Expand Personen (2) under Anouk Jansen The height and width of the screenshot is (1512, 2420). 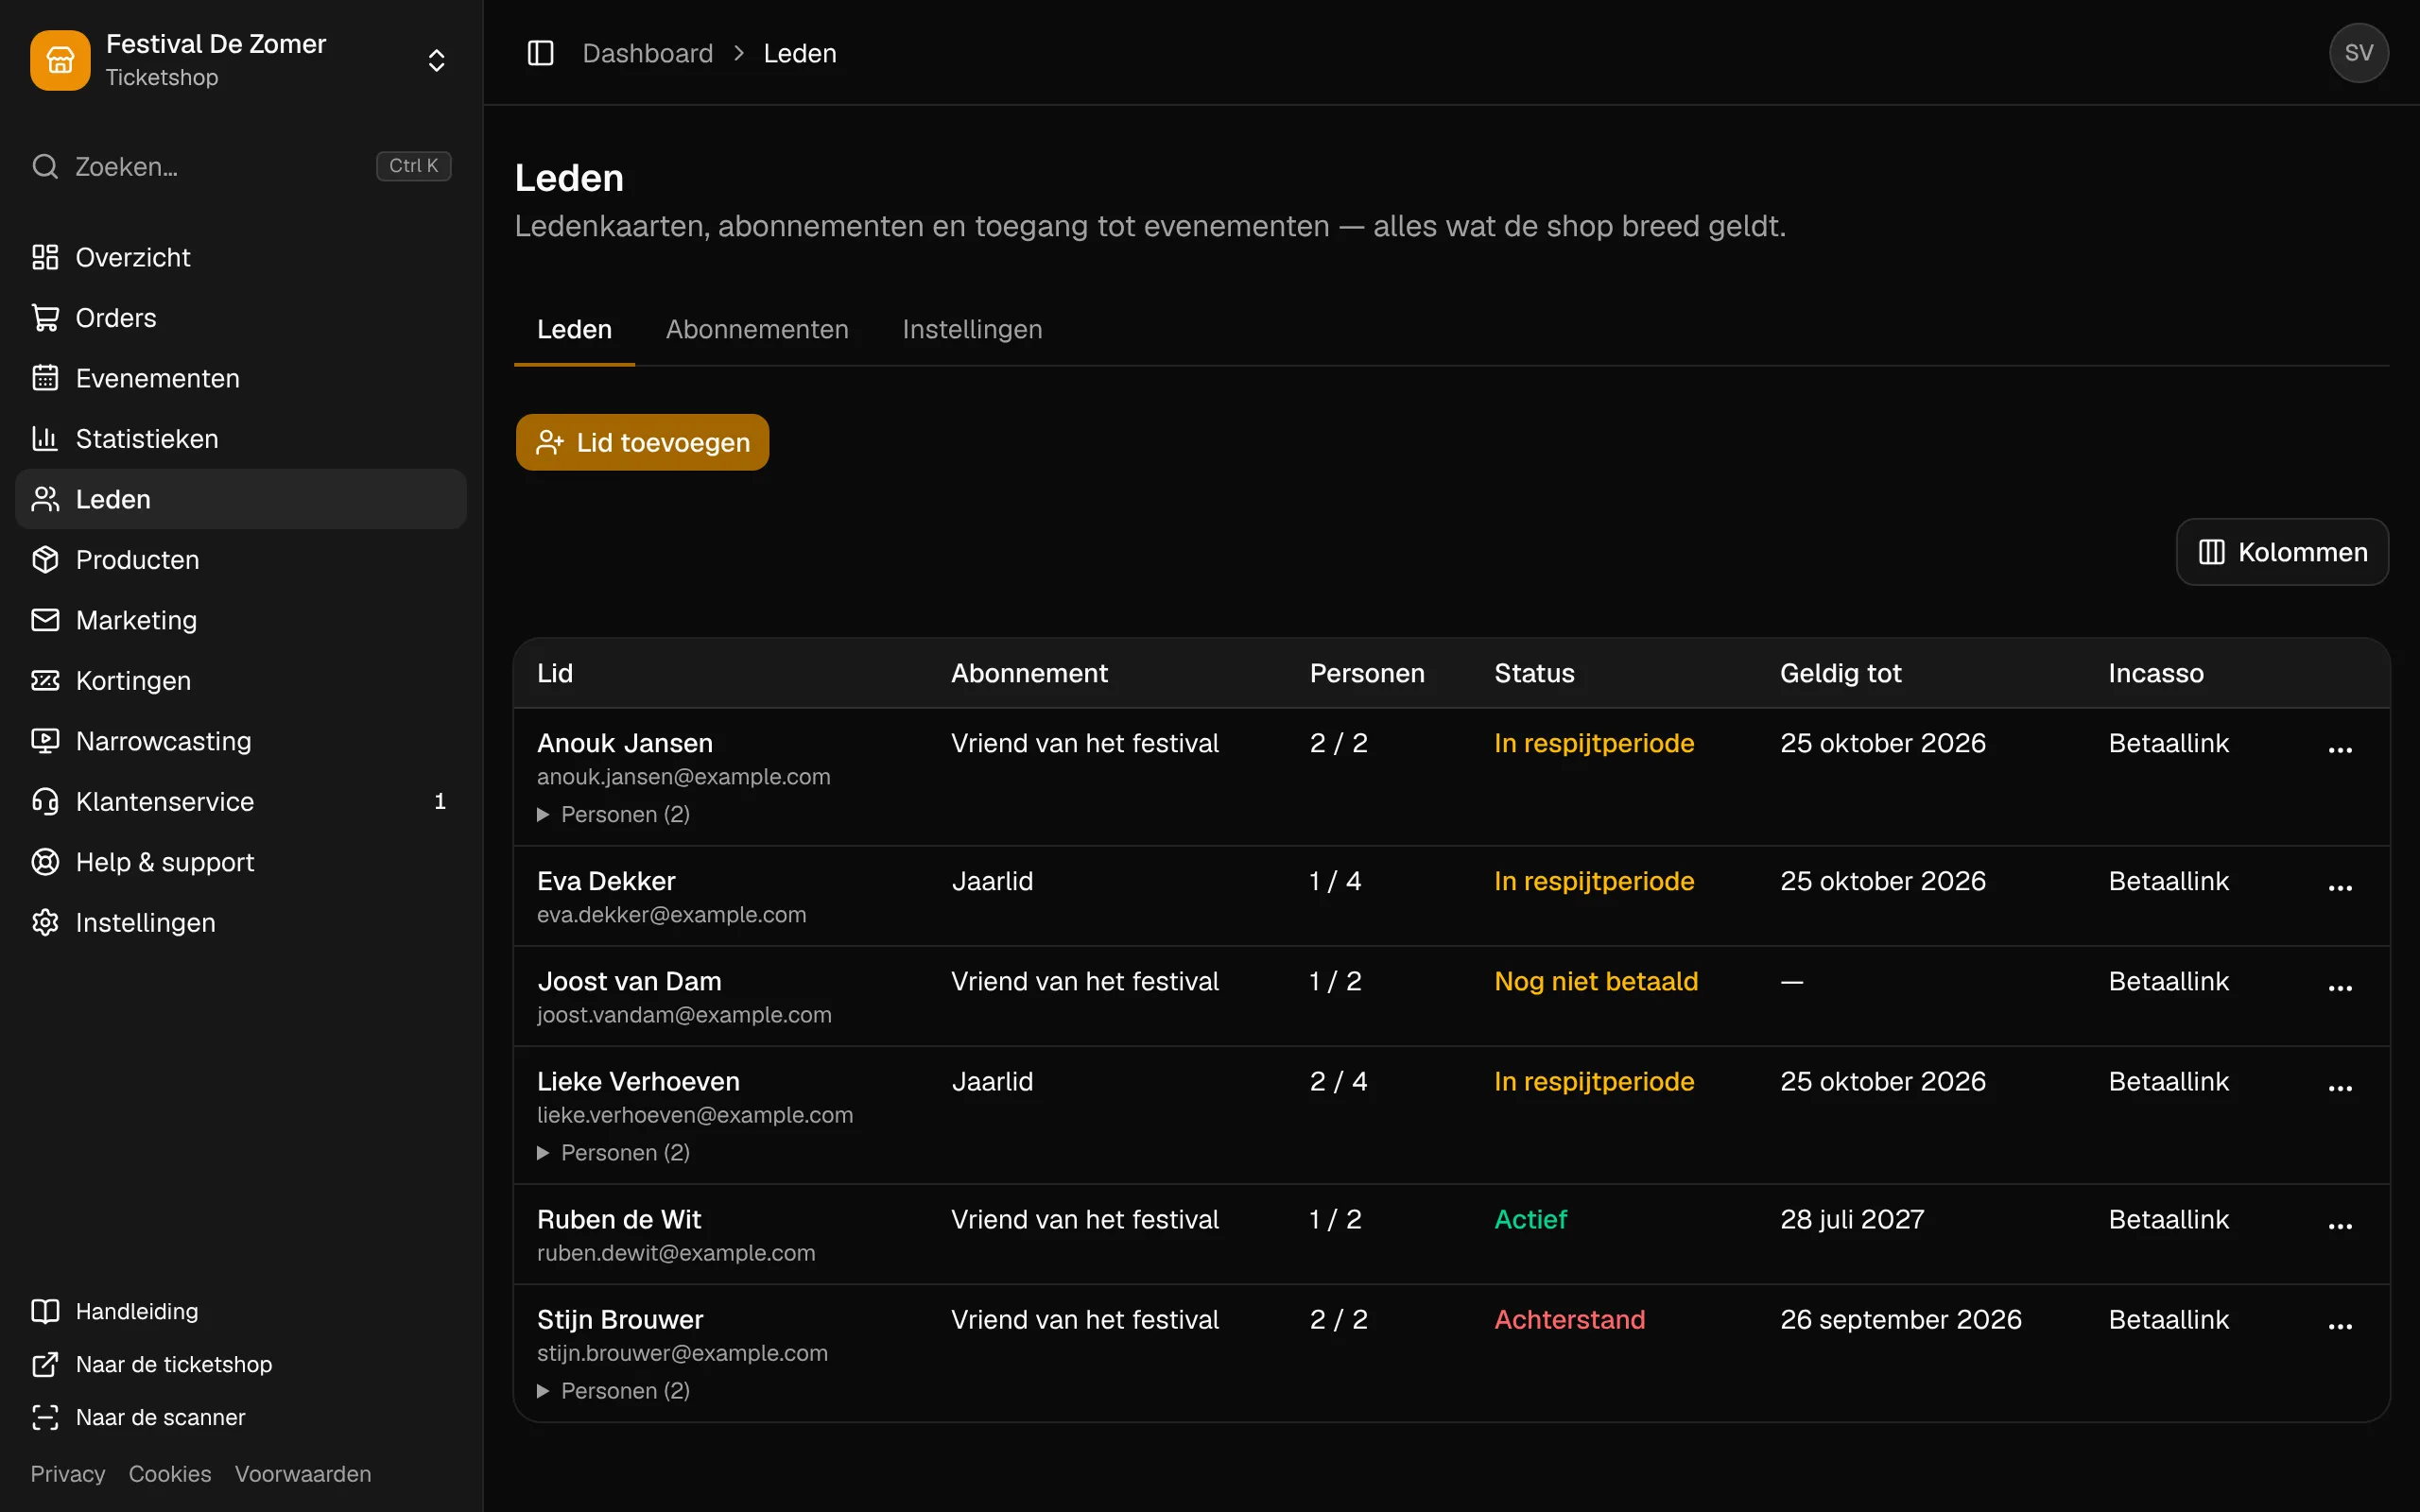click(x=614, y=815)
